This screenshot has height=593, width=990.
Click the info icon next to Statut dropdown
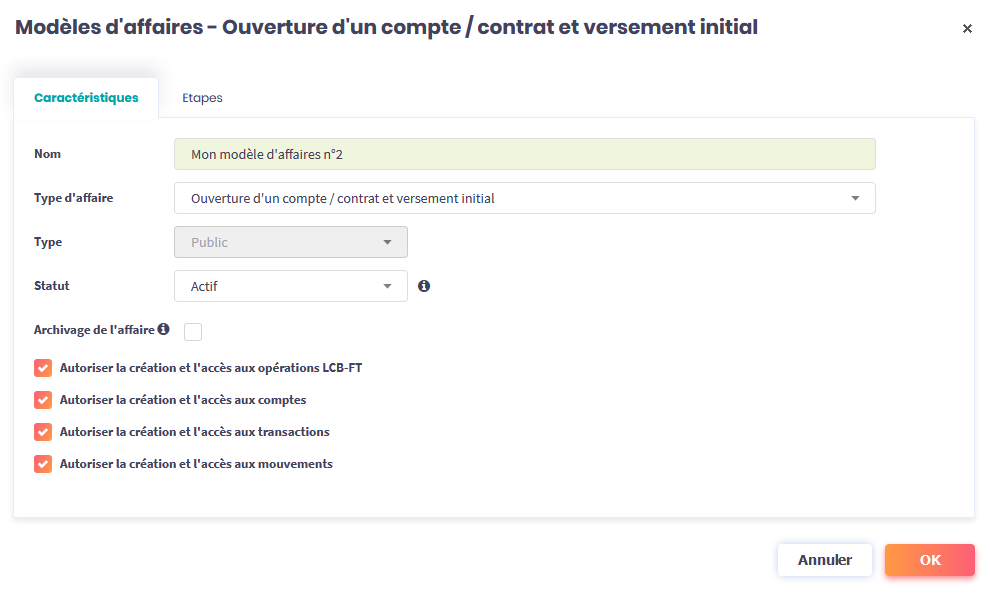pyautogui.click(x=424, y=286)
